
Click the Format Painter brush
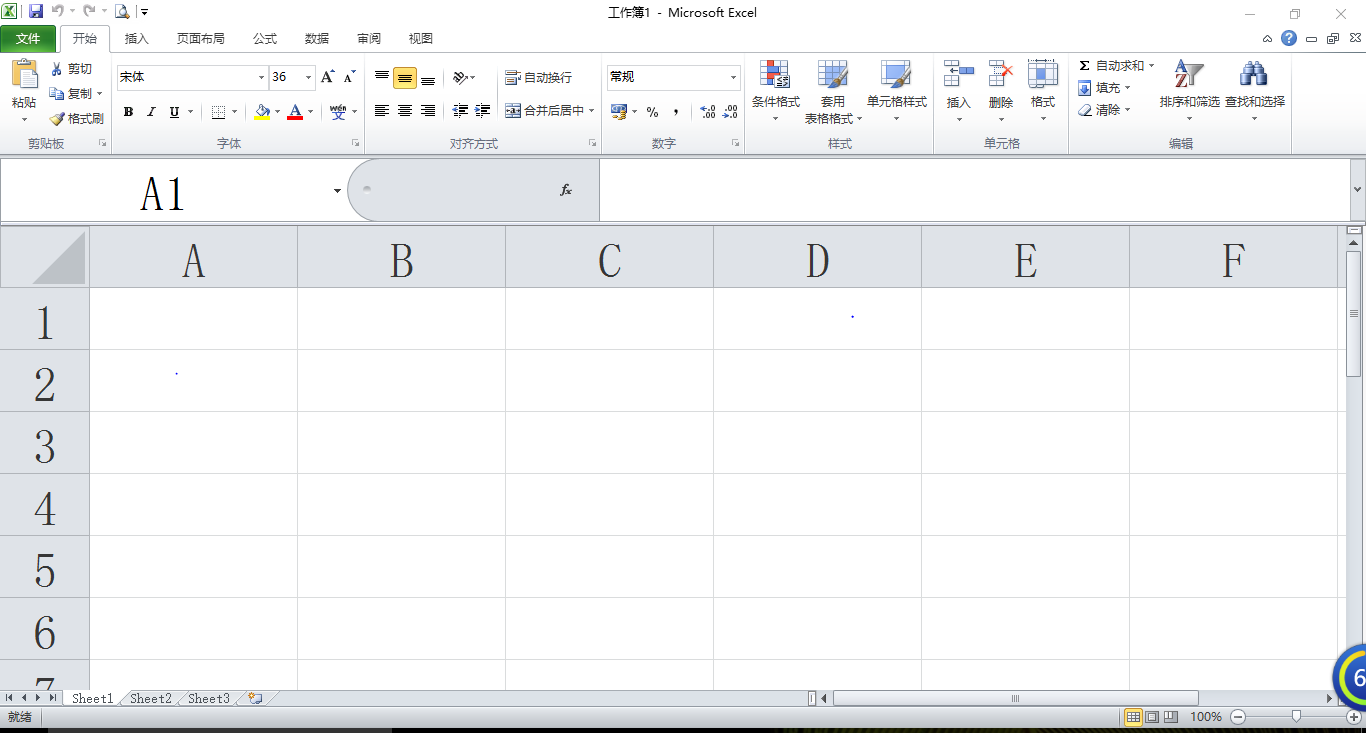coord(77,118)
